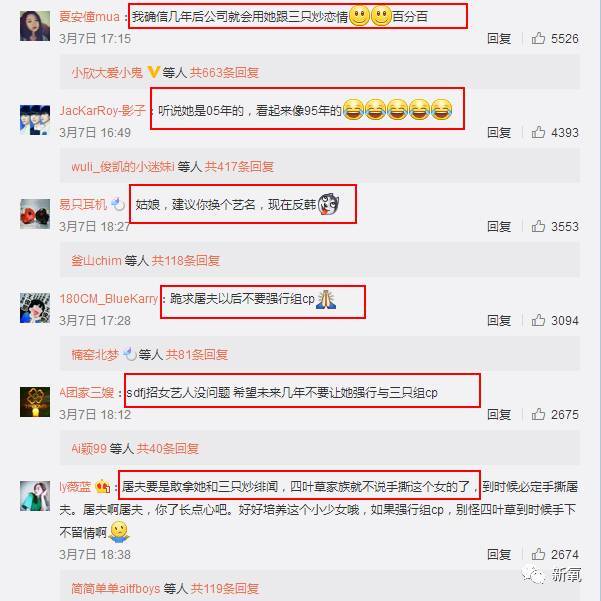The image size is (601, 601).
Task: Expand the 共118条回复 replies
Action: click(186, 261)
